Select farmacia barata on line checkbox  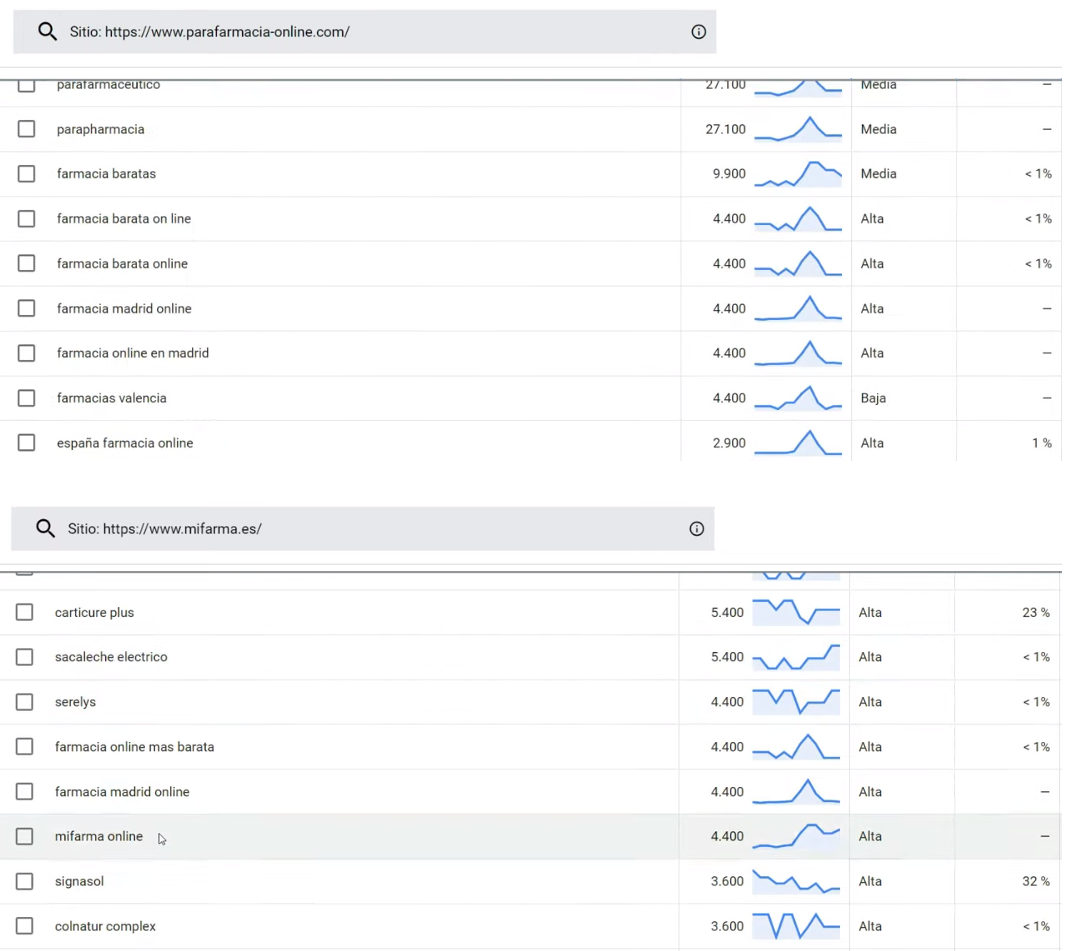click(x=27, y=218)
